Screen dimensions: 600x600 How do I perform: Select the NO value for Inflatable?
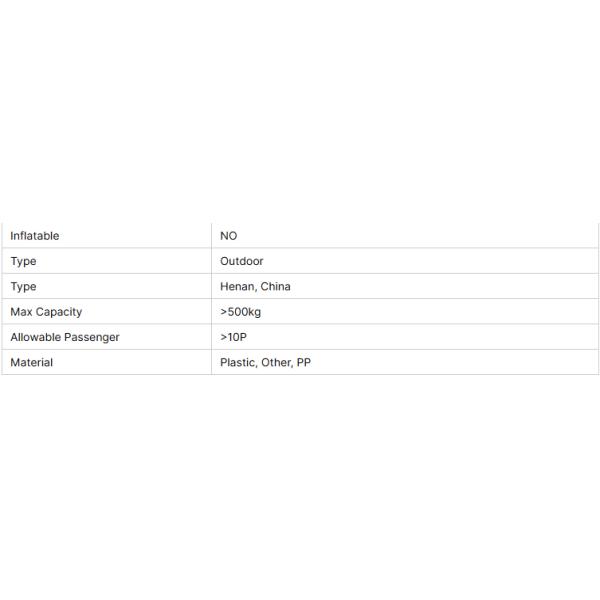tap(228, 236)
